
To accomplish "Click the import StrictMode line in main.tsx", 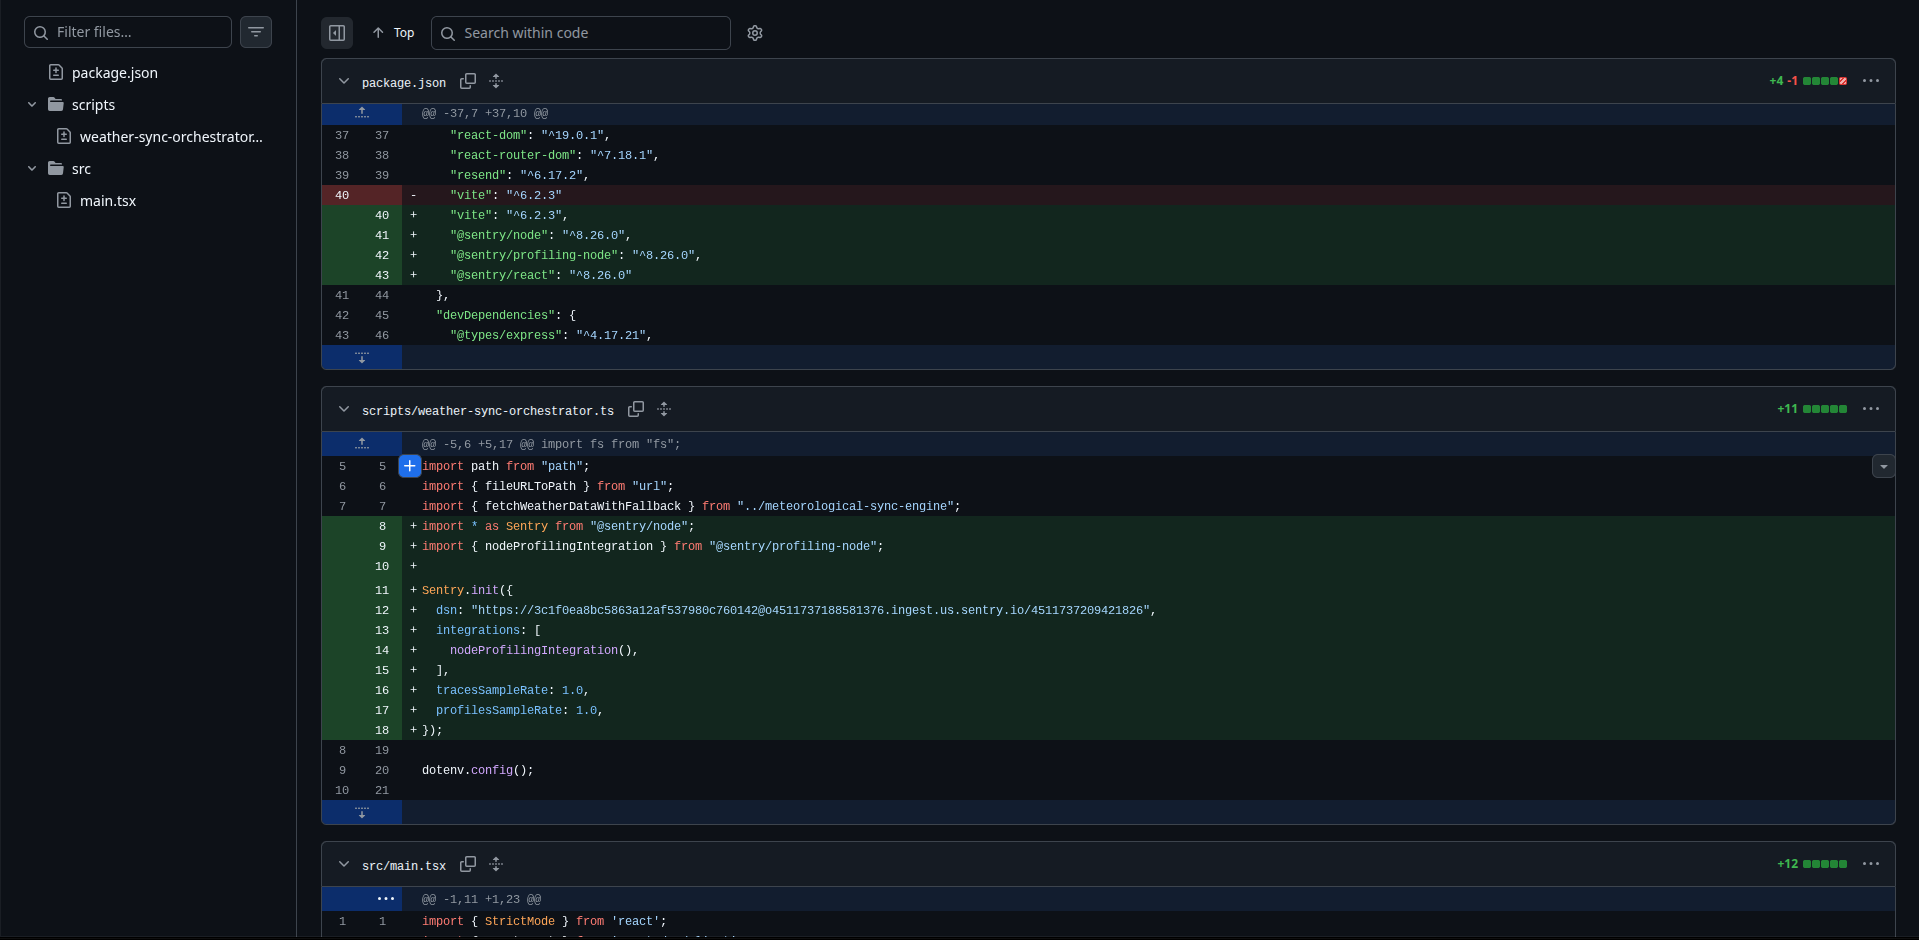I will coord(1108,921).
